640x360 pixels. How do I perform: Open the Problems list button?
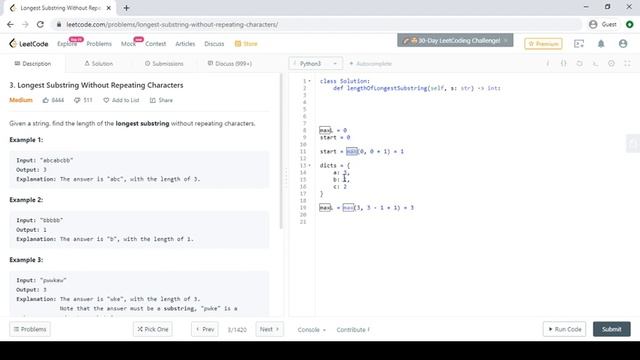coord(30,329)
